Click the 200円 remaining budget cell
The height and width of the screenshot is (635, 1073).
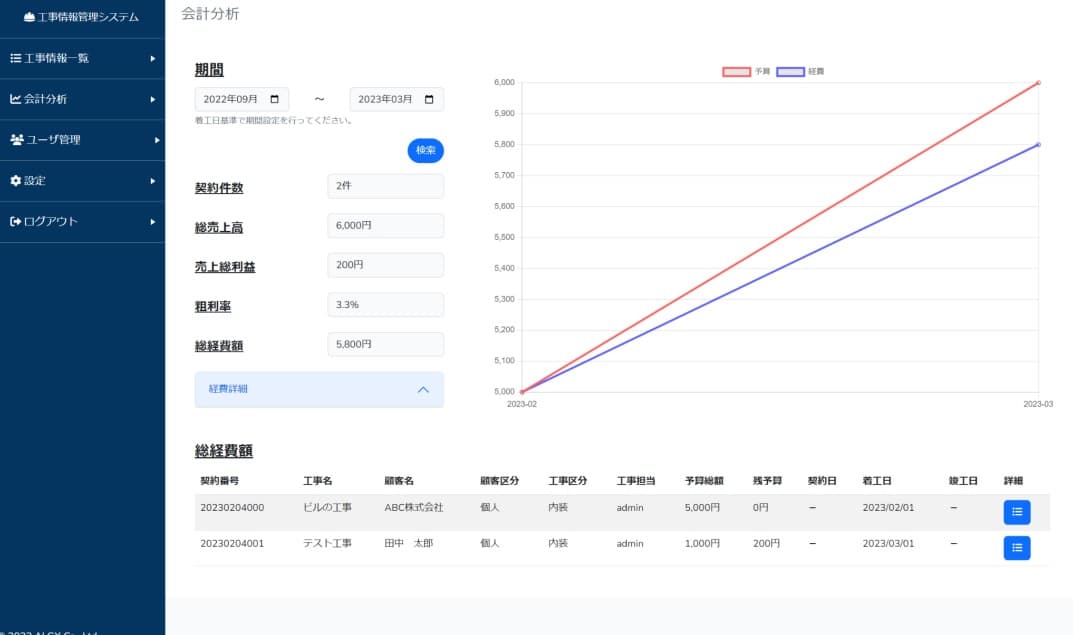(x=766, y=543)
